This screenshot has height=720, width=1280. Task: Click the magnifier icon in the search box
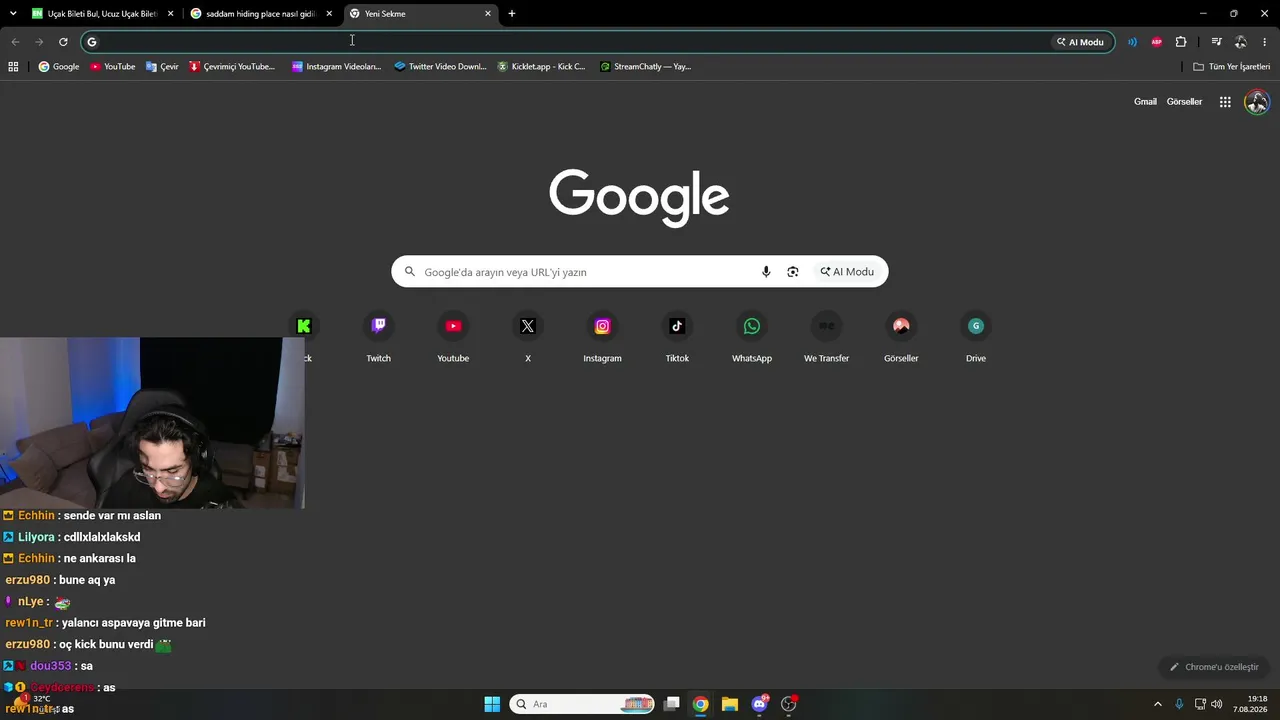point(409,272)
